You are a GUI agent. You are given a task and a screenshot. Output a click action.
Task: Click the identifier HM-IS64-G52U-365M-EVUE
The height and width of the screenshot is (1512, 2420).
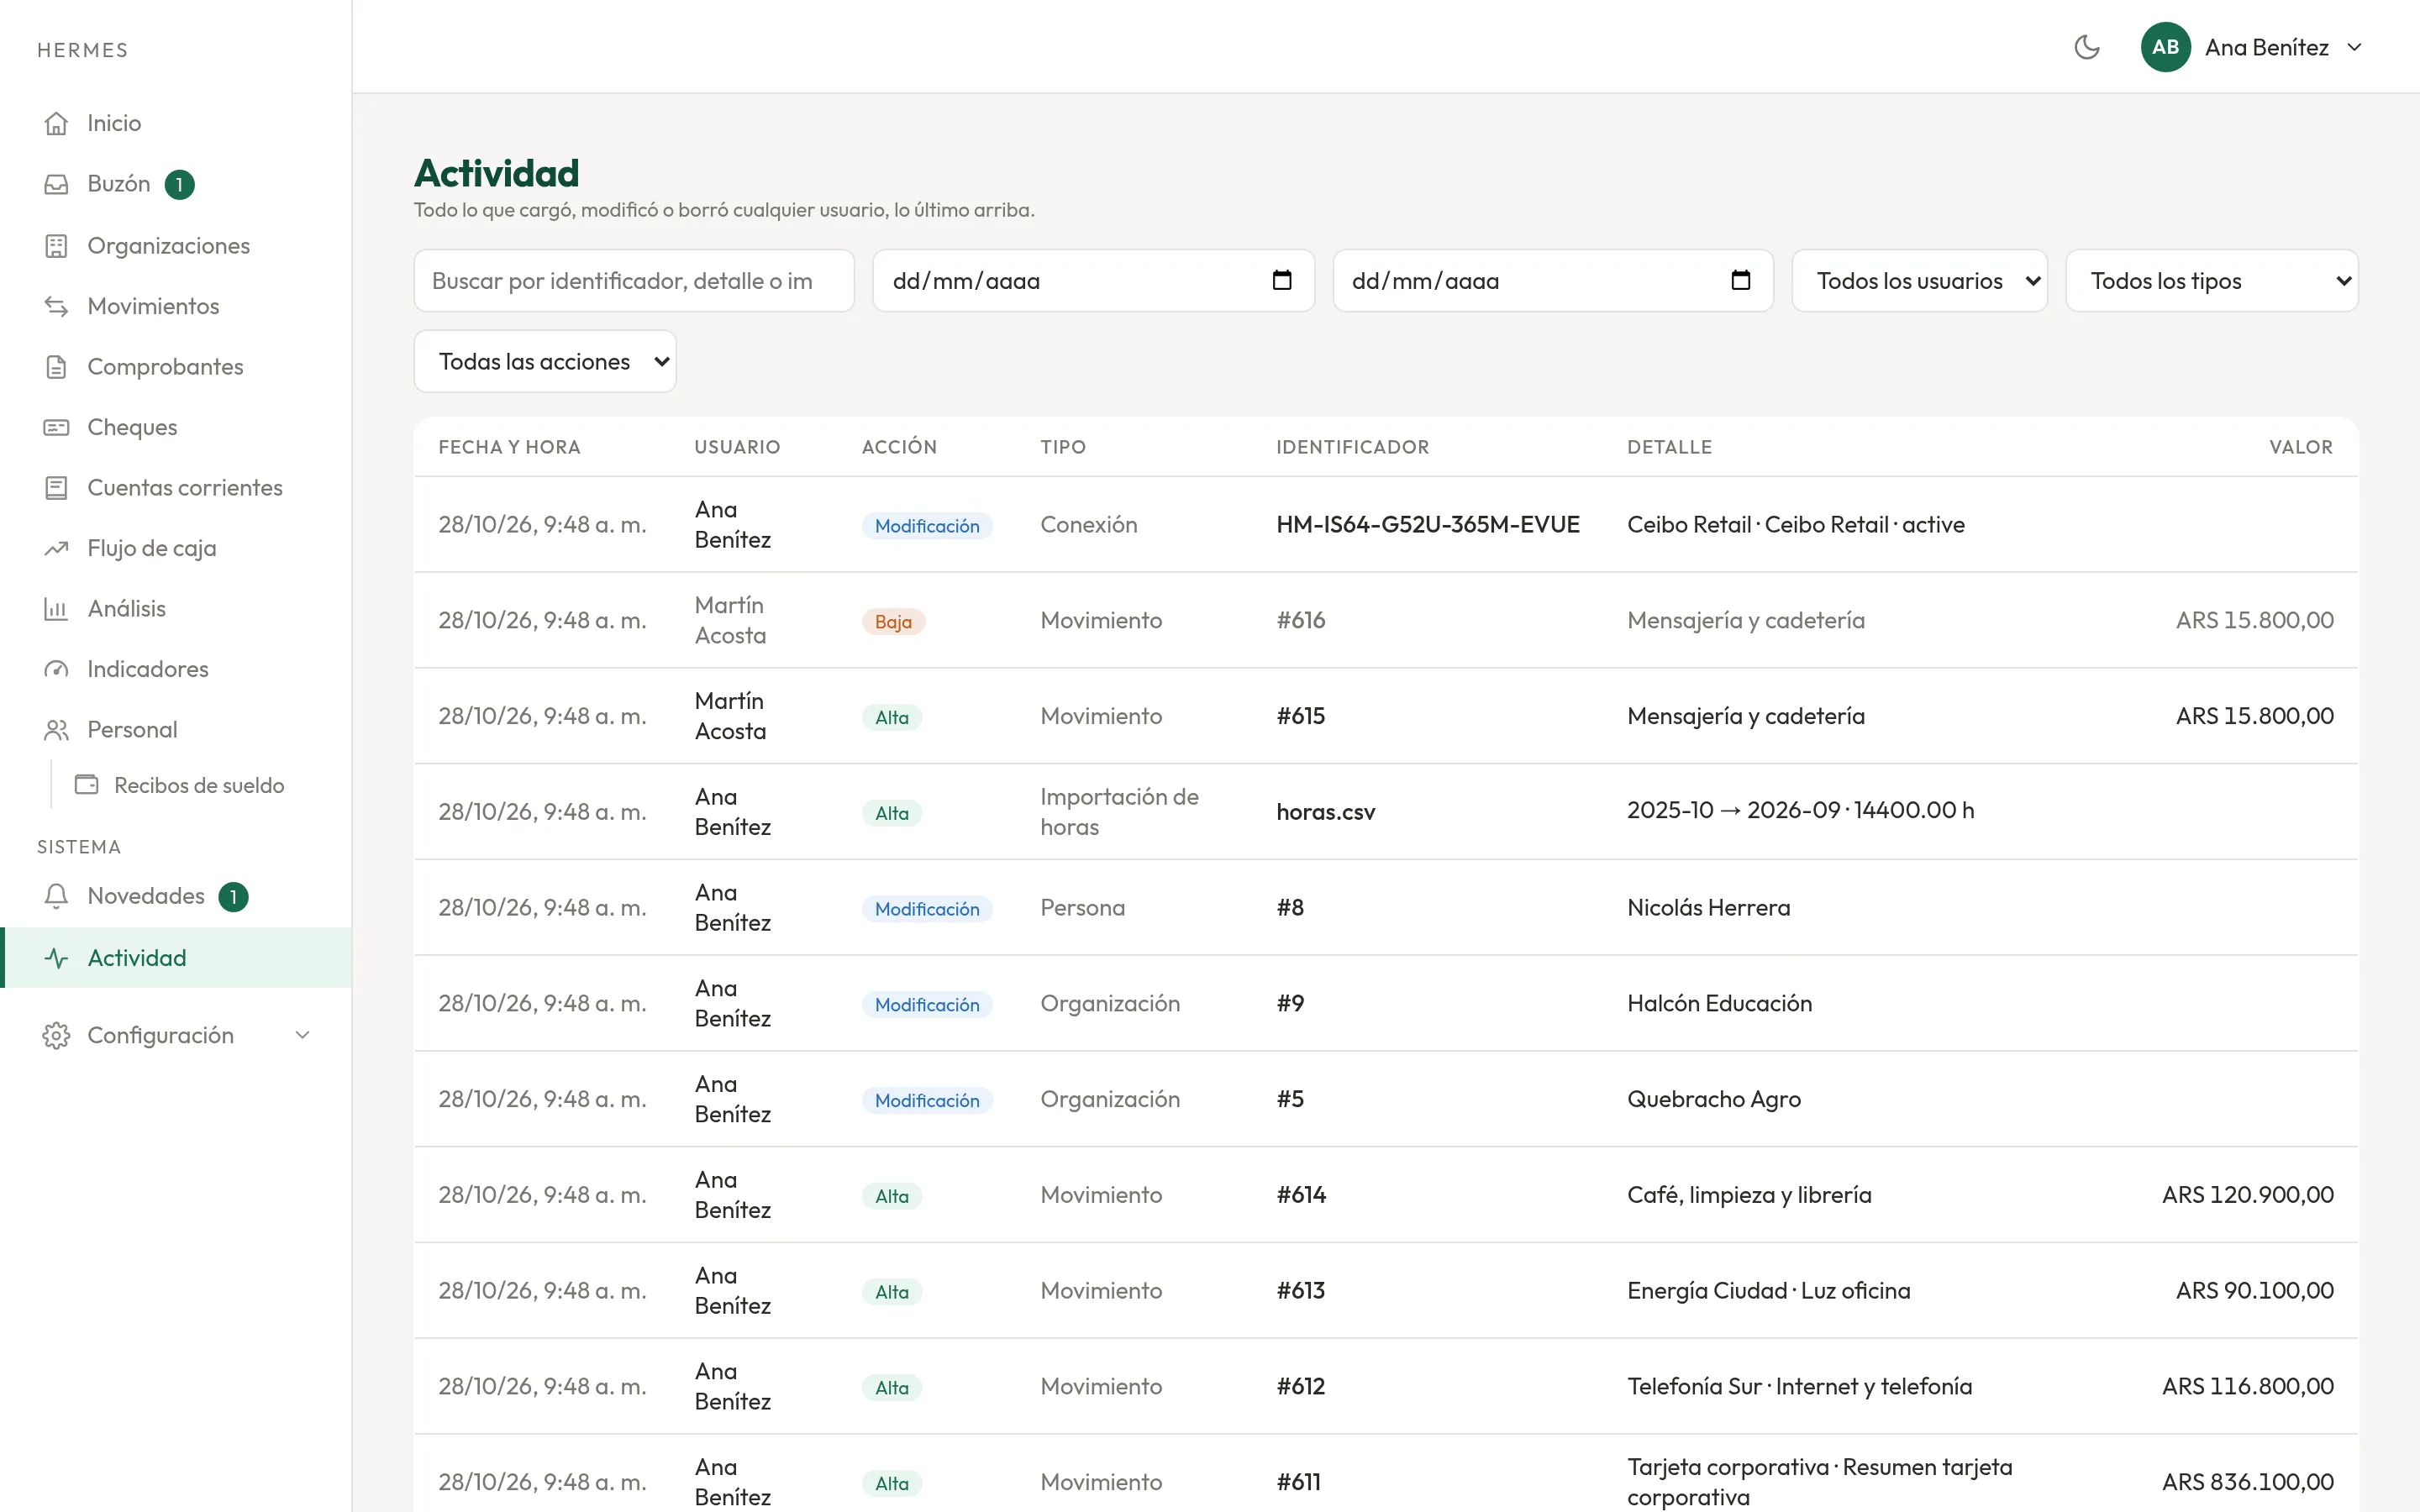[x=1428, y=524]
